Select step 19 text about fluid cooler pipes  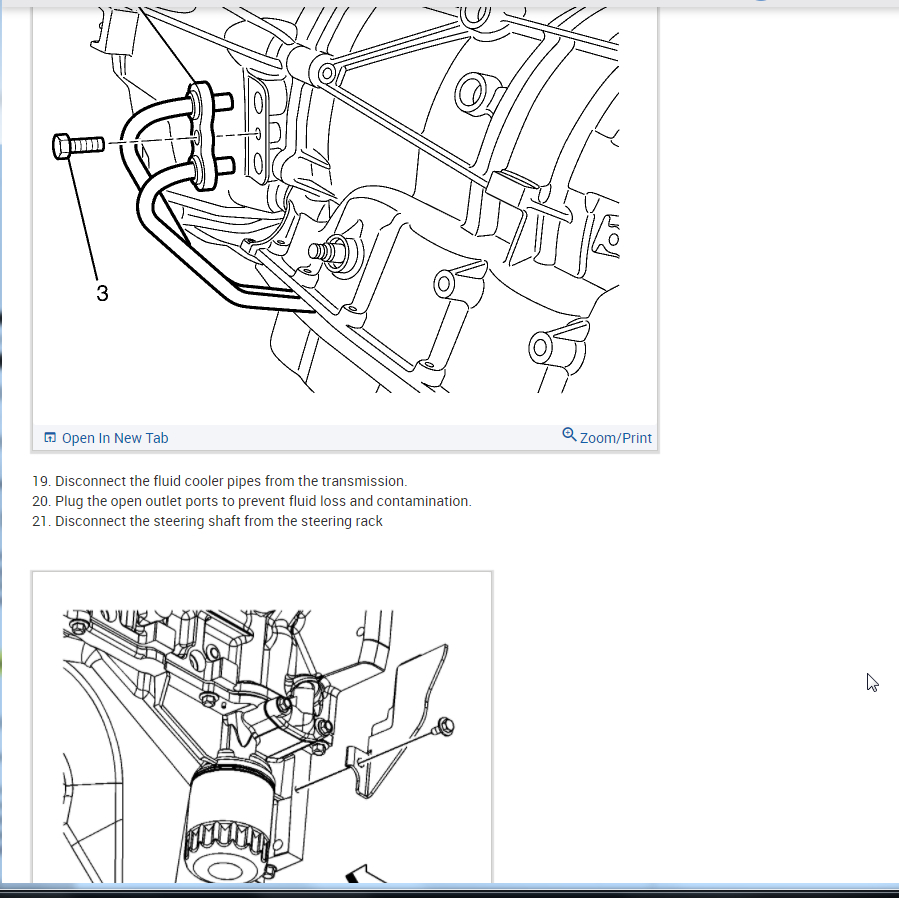pos(220,481)
